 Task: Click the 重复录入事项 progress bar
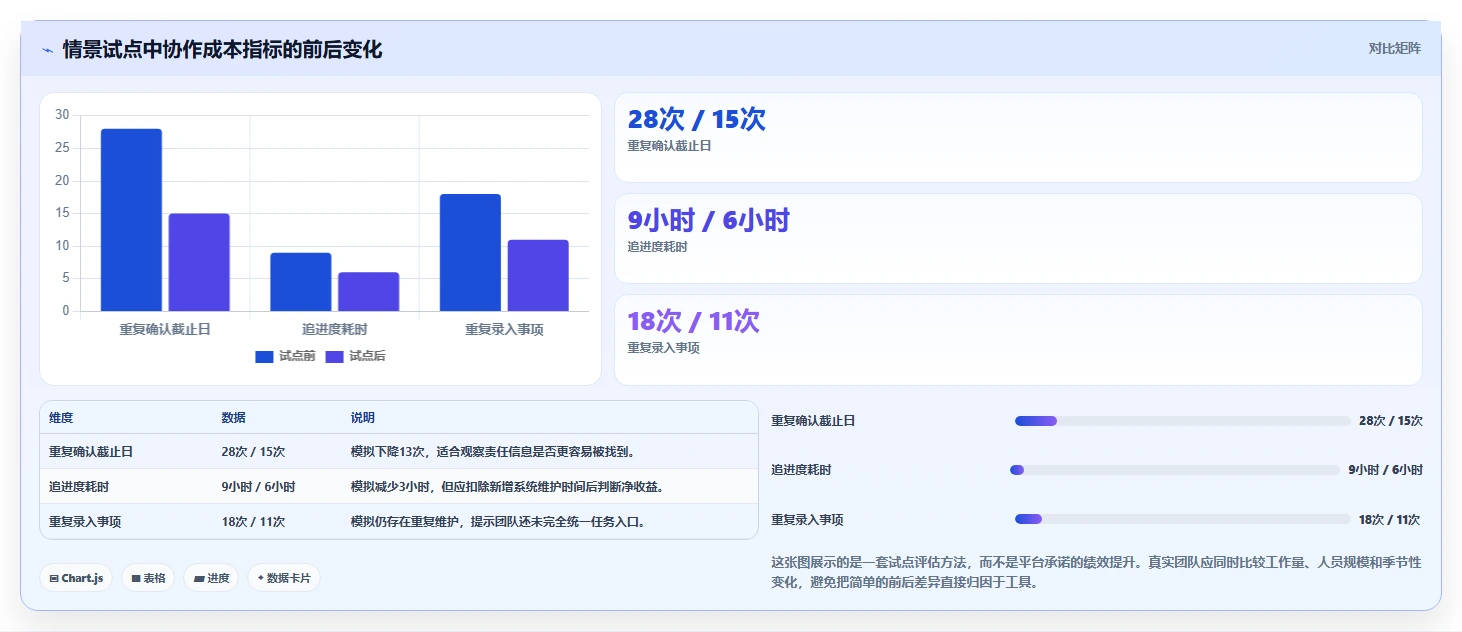pyautogui.click(x=1183, y=519)
